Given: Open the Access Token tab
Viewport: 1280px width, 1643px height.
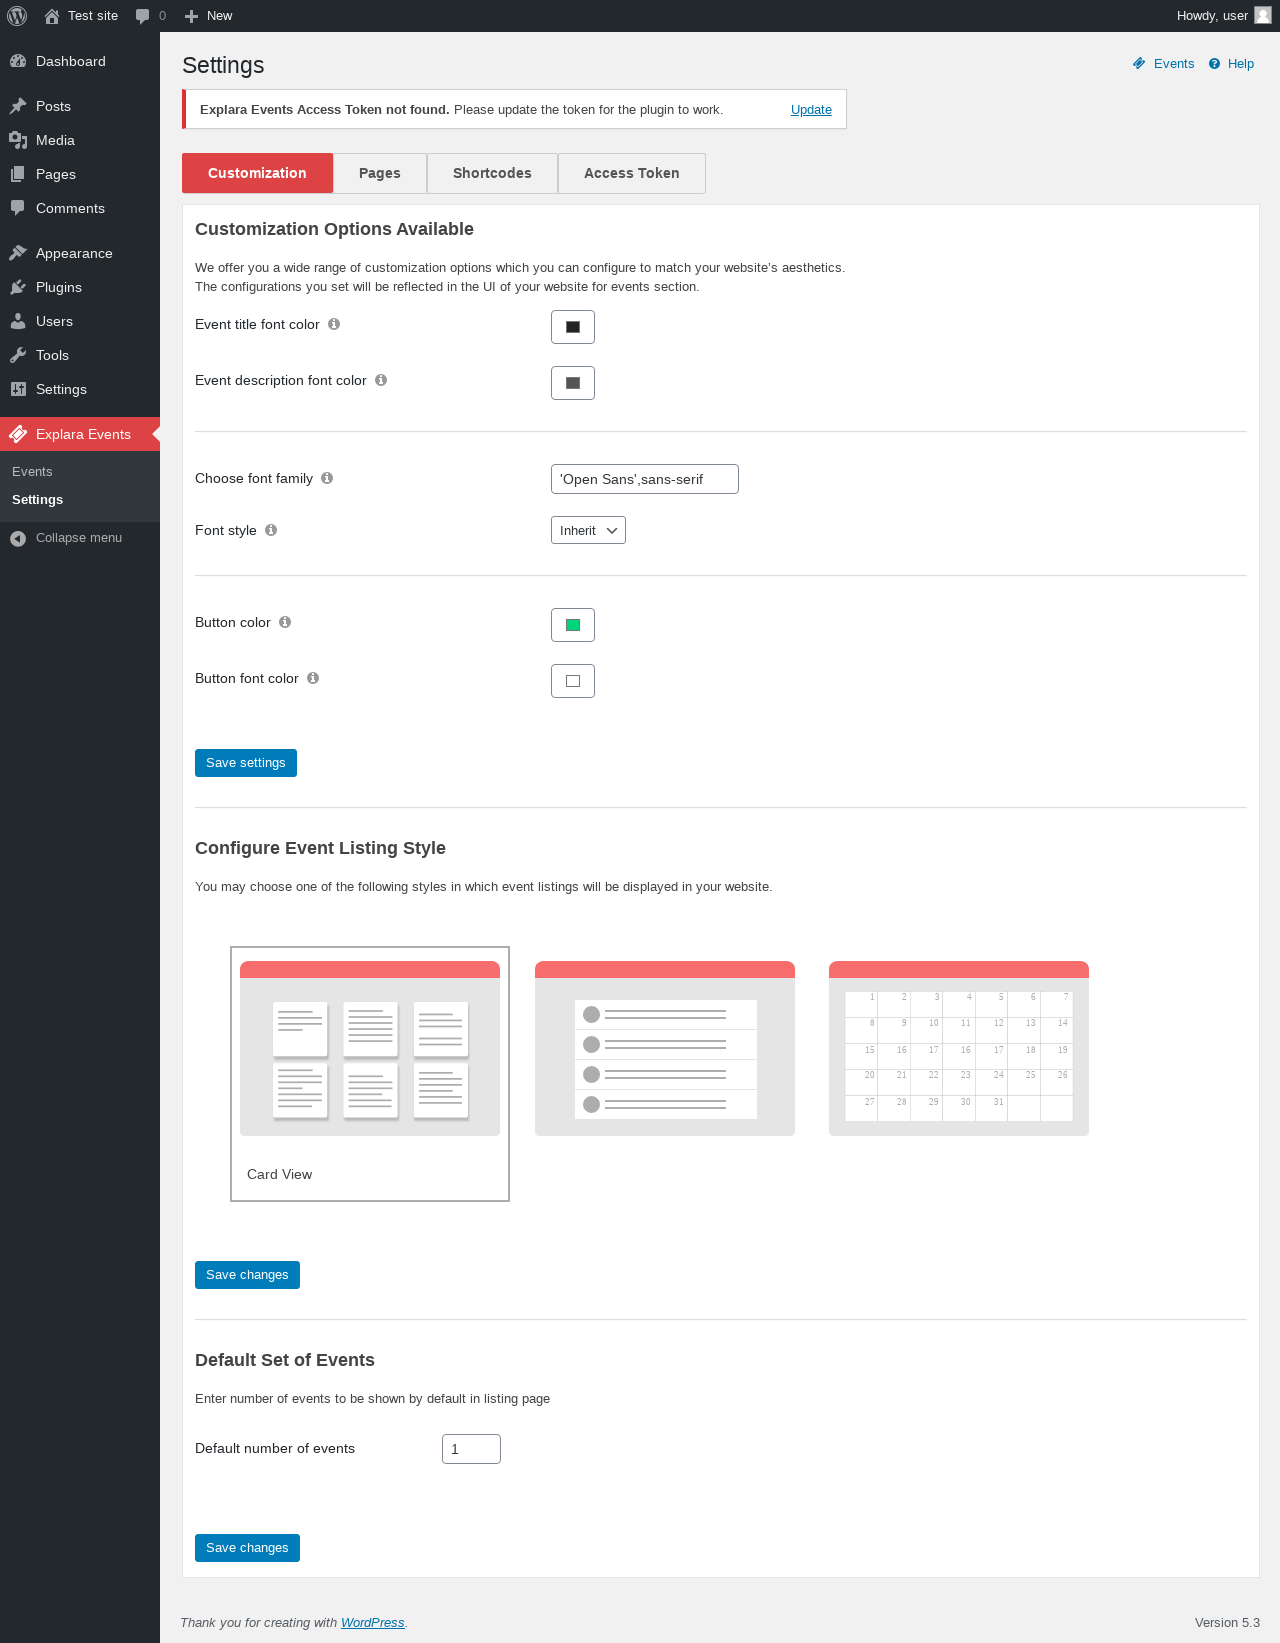Looking at the screenshot, I should coord(632,173).
